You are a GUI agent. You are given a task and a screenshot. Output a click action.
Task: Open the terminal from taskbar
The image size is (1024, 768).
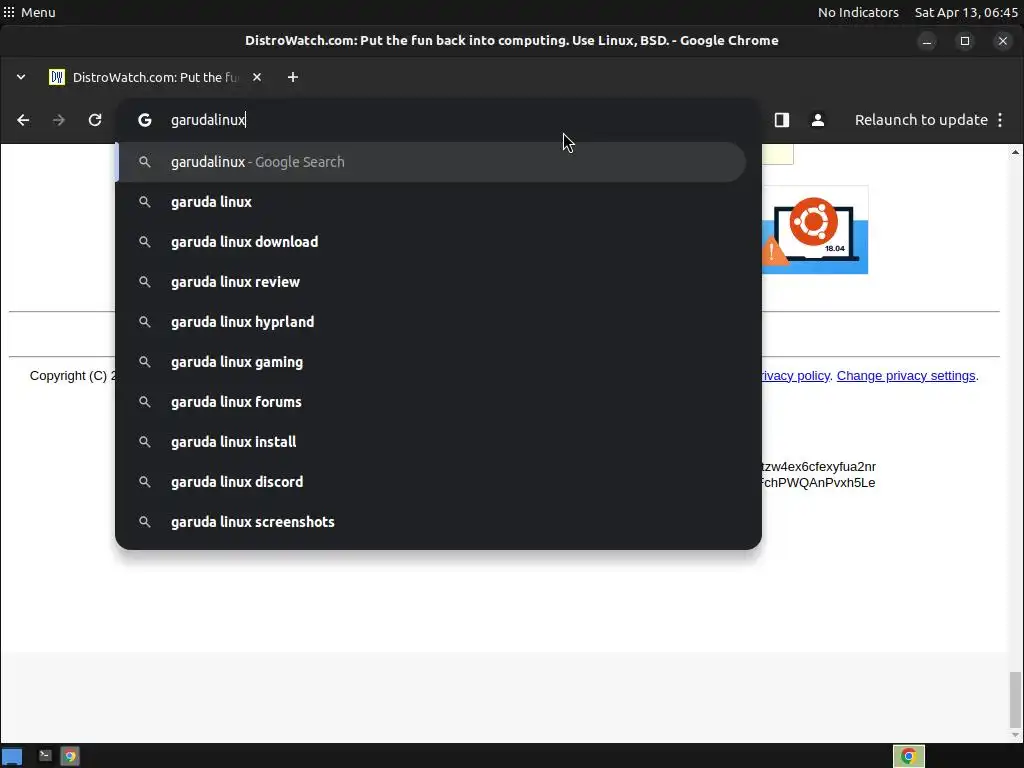[x=44, y=756]
